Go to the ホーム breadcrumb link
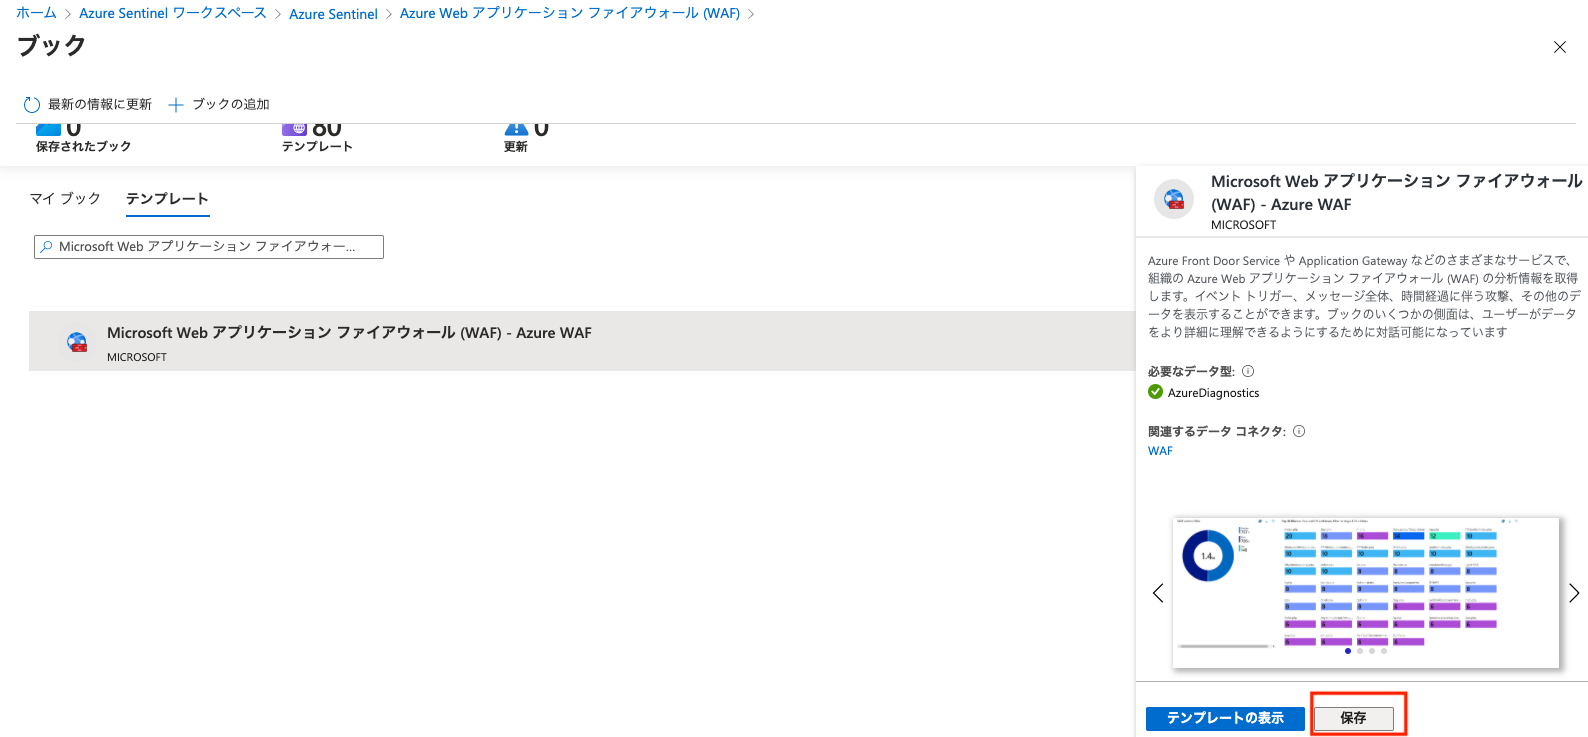 [x=36, y=13]
